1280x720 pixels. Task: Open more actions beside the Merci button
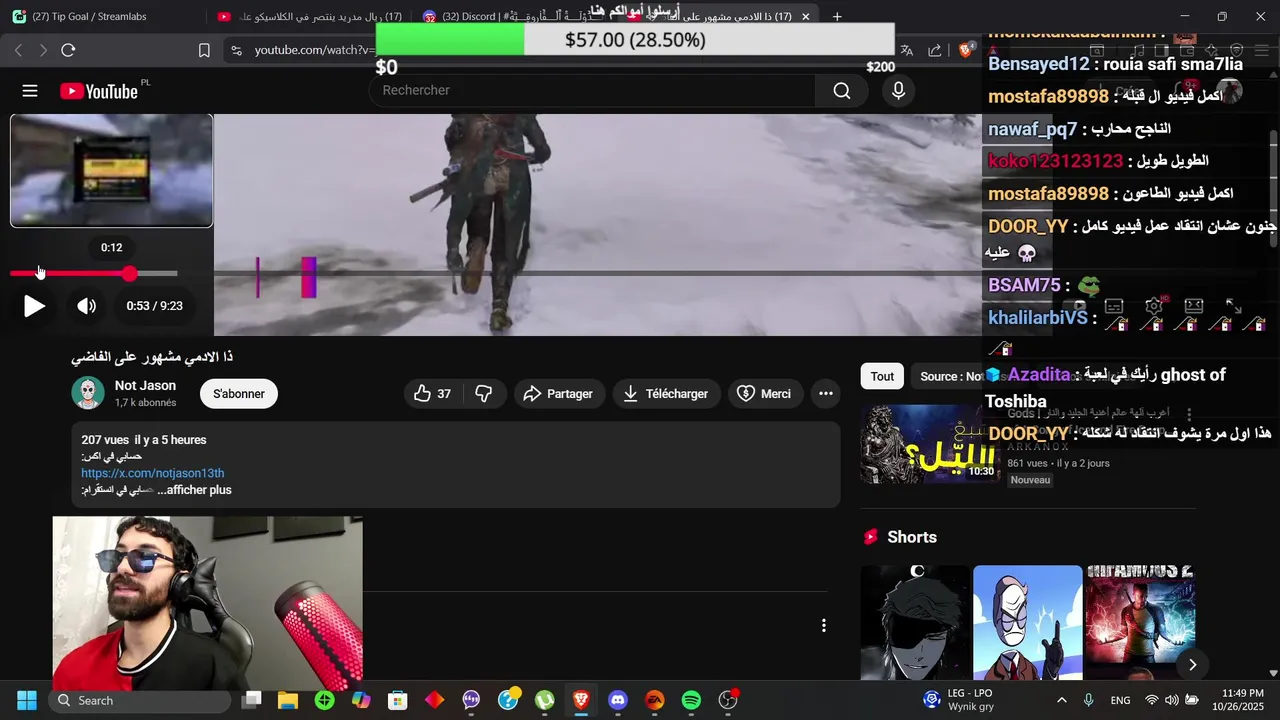pos(826,394)
